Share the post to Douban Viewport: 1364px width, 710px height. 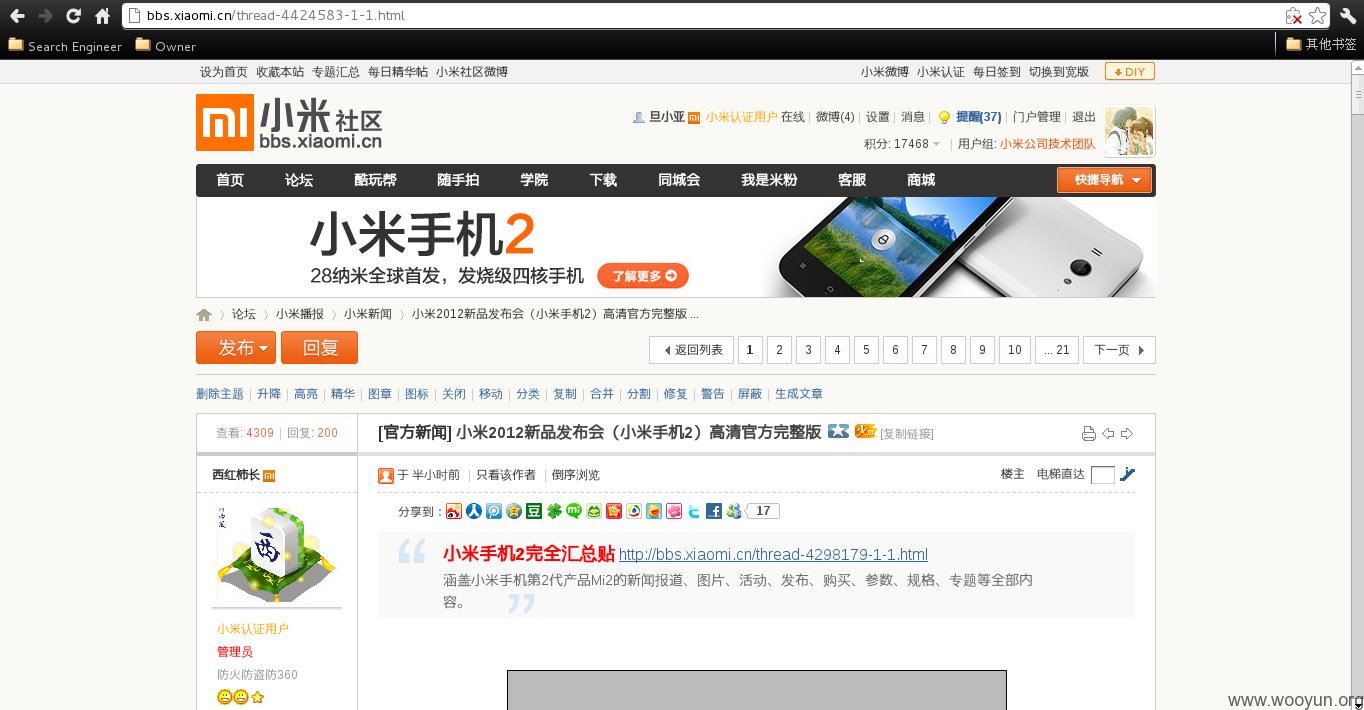click(534, 511)
